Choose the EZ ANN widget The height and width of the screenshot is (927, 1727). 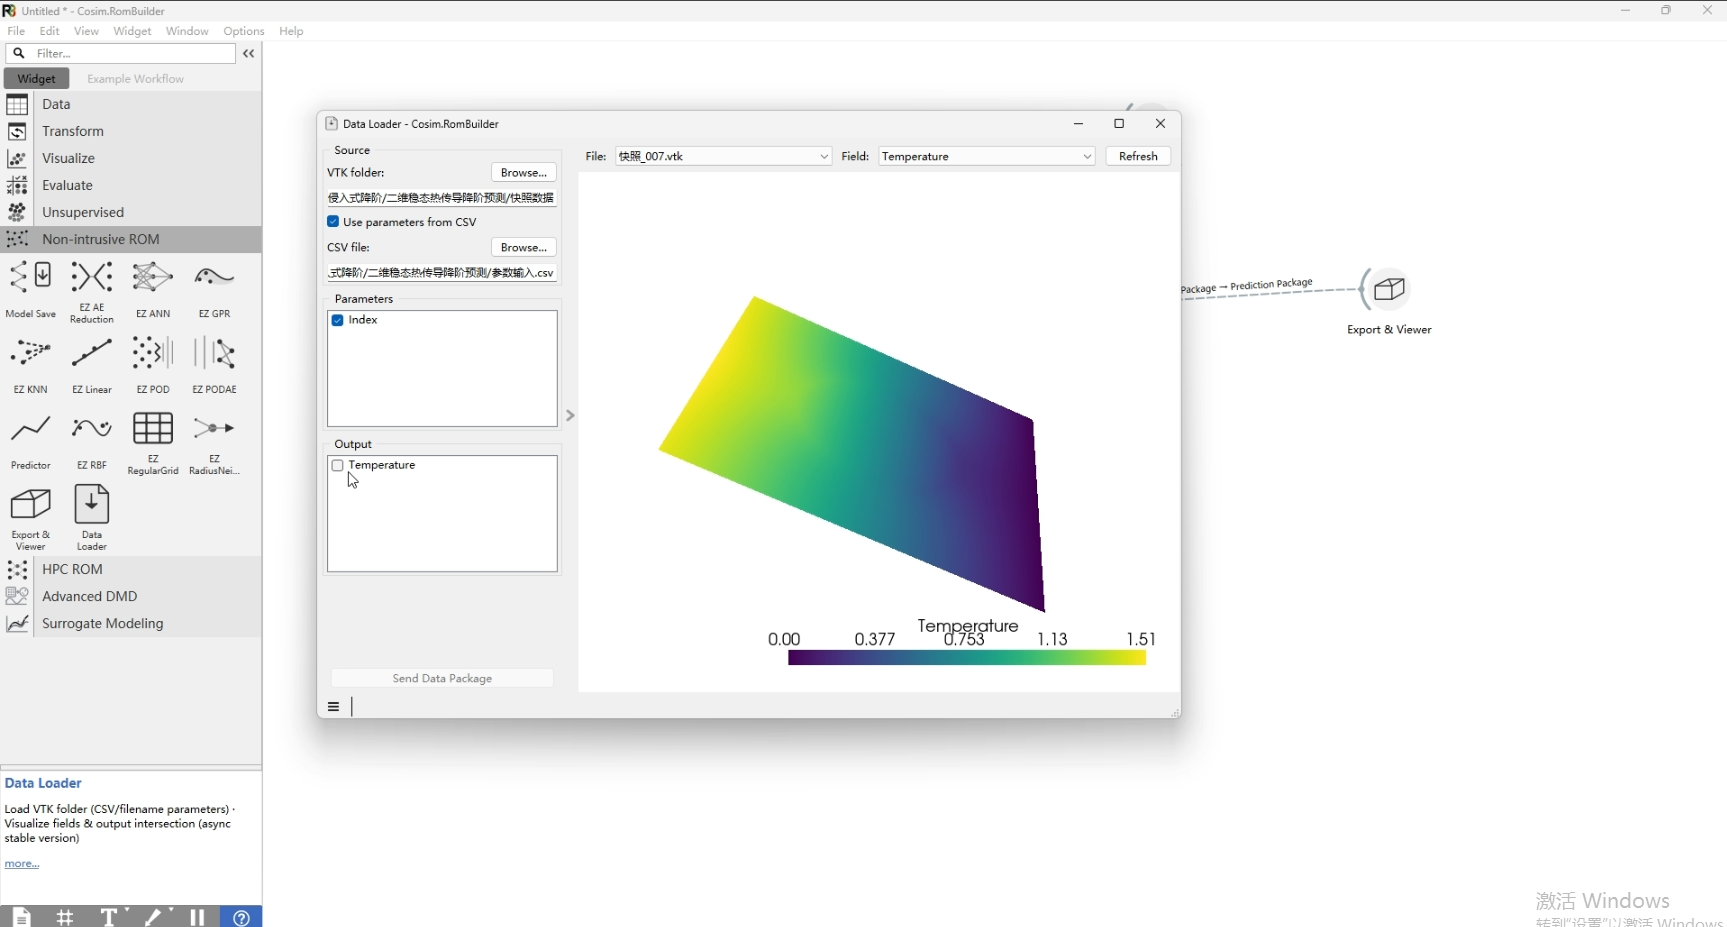tap(153, 290)
